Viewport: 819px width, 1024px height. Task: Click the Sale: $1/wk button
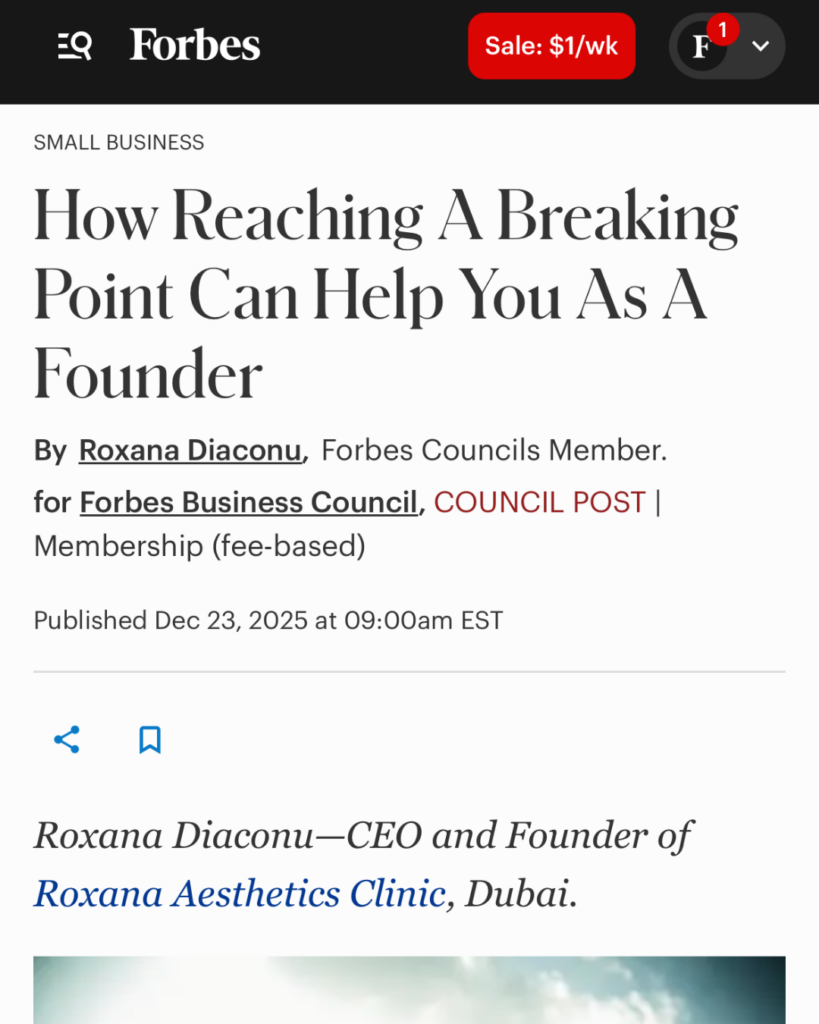click(551, 46)
